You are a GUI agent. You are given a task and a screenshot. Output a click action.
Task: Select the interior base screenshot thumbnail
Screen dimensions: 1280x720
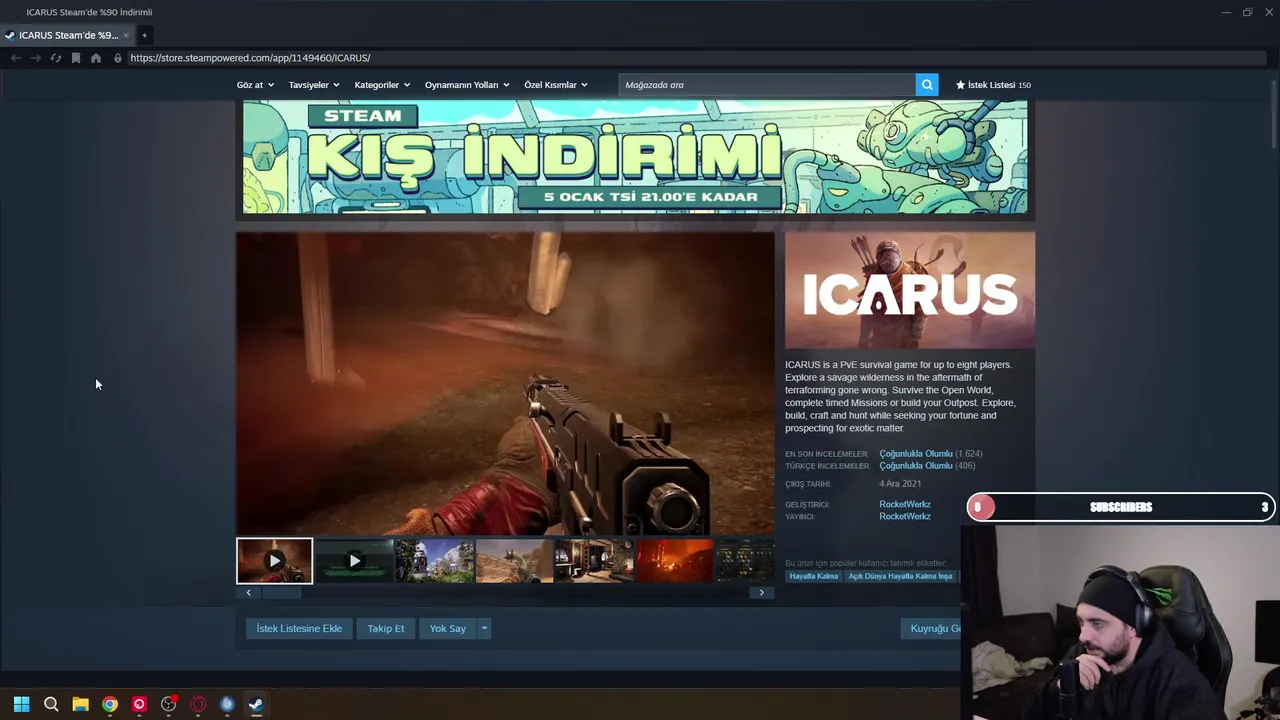(594, 561)
